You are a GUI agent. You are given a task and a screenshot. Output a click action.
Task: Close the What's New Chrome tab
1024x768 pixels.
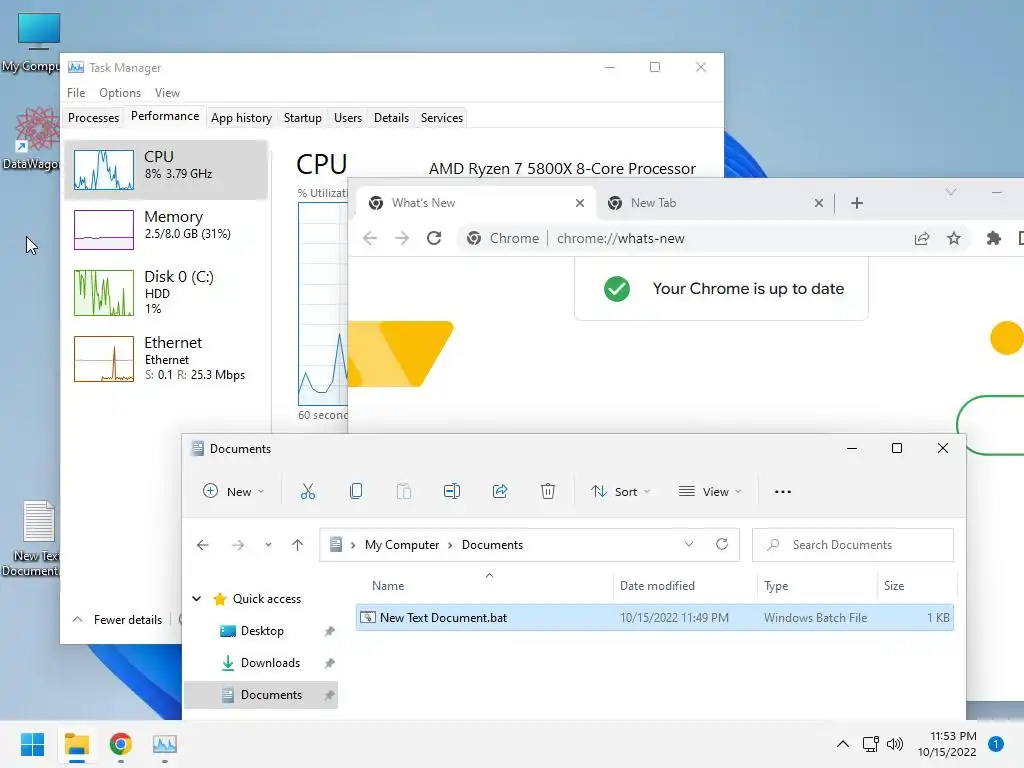click(580, 203)
